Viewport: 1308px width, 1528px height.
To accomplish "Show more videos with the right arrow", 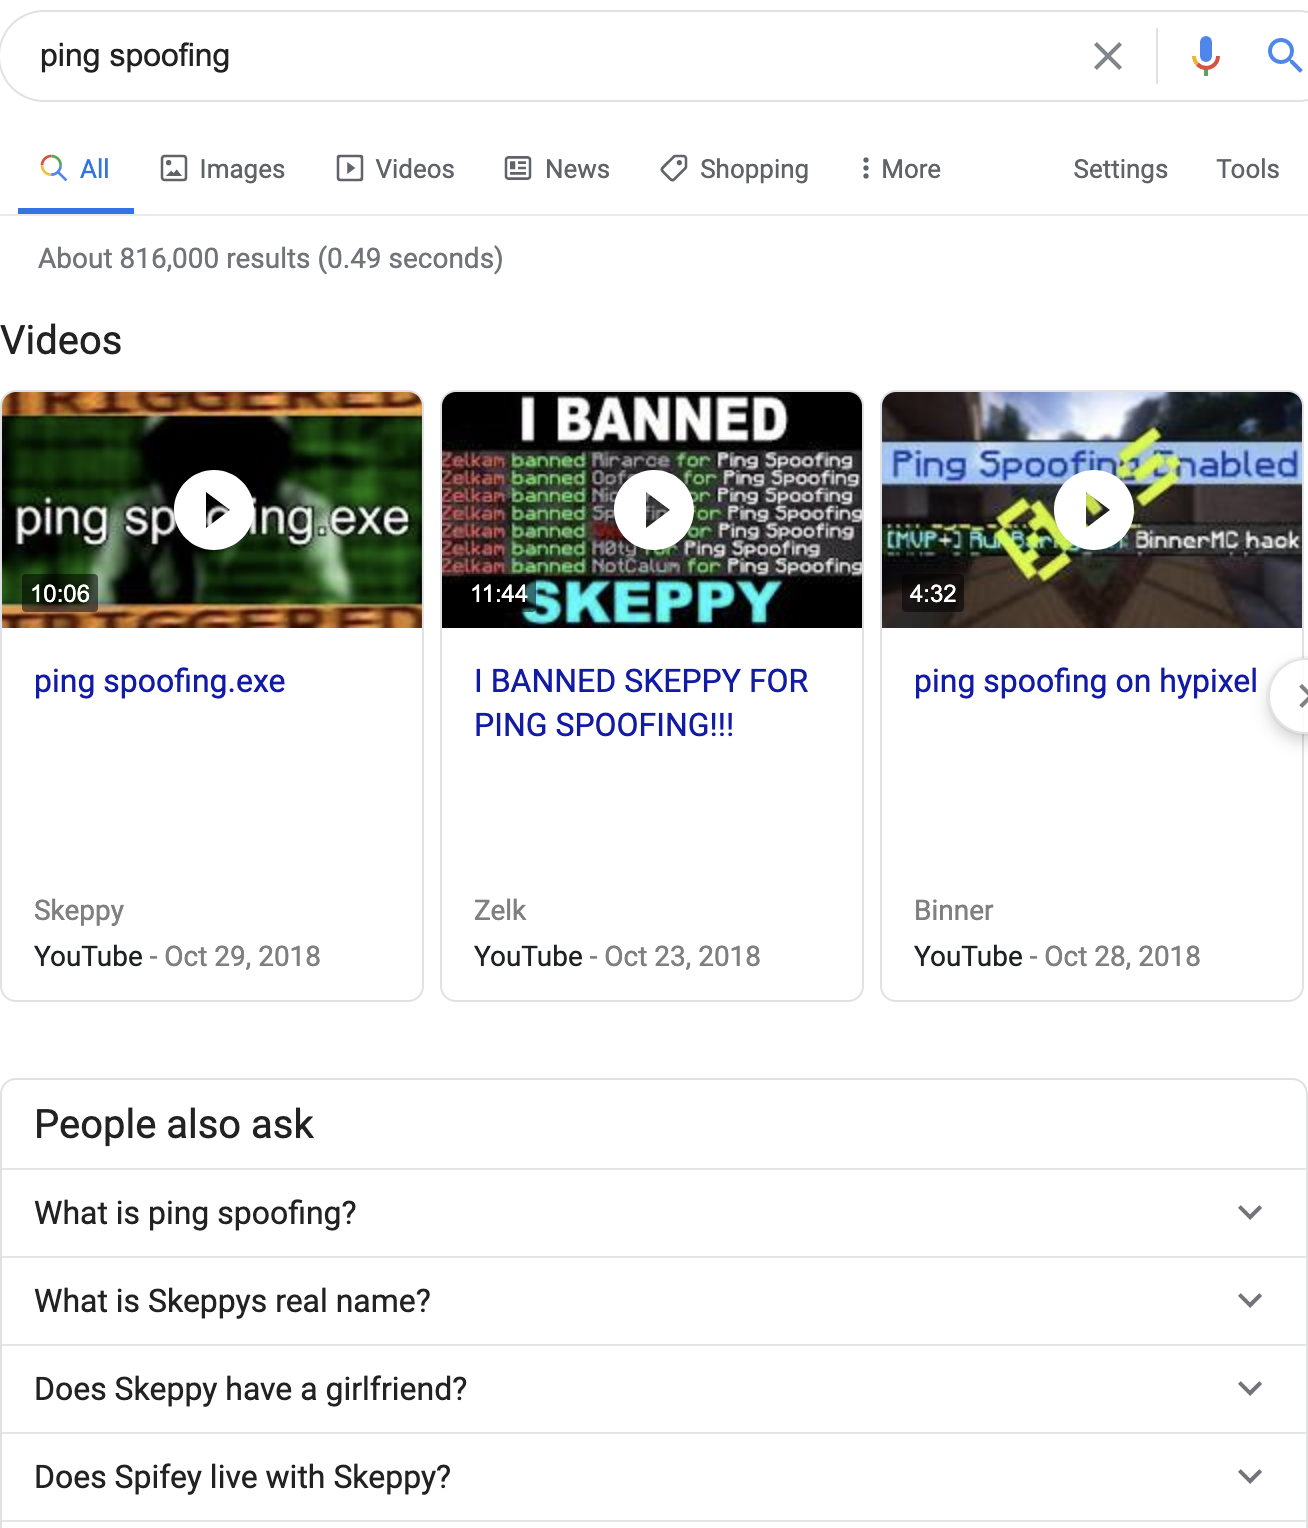I will point(1301,697).
